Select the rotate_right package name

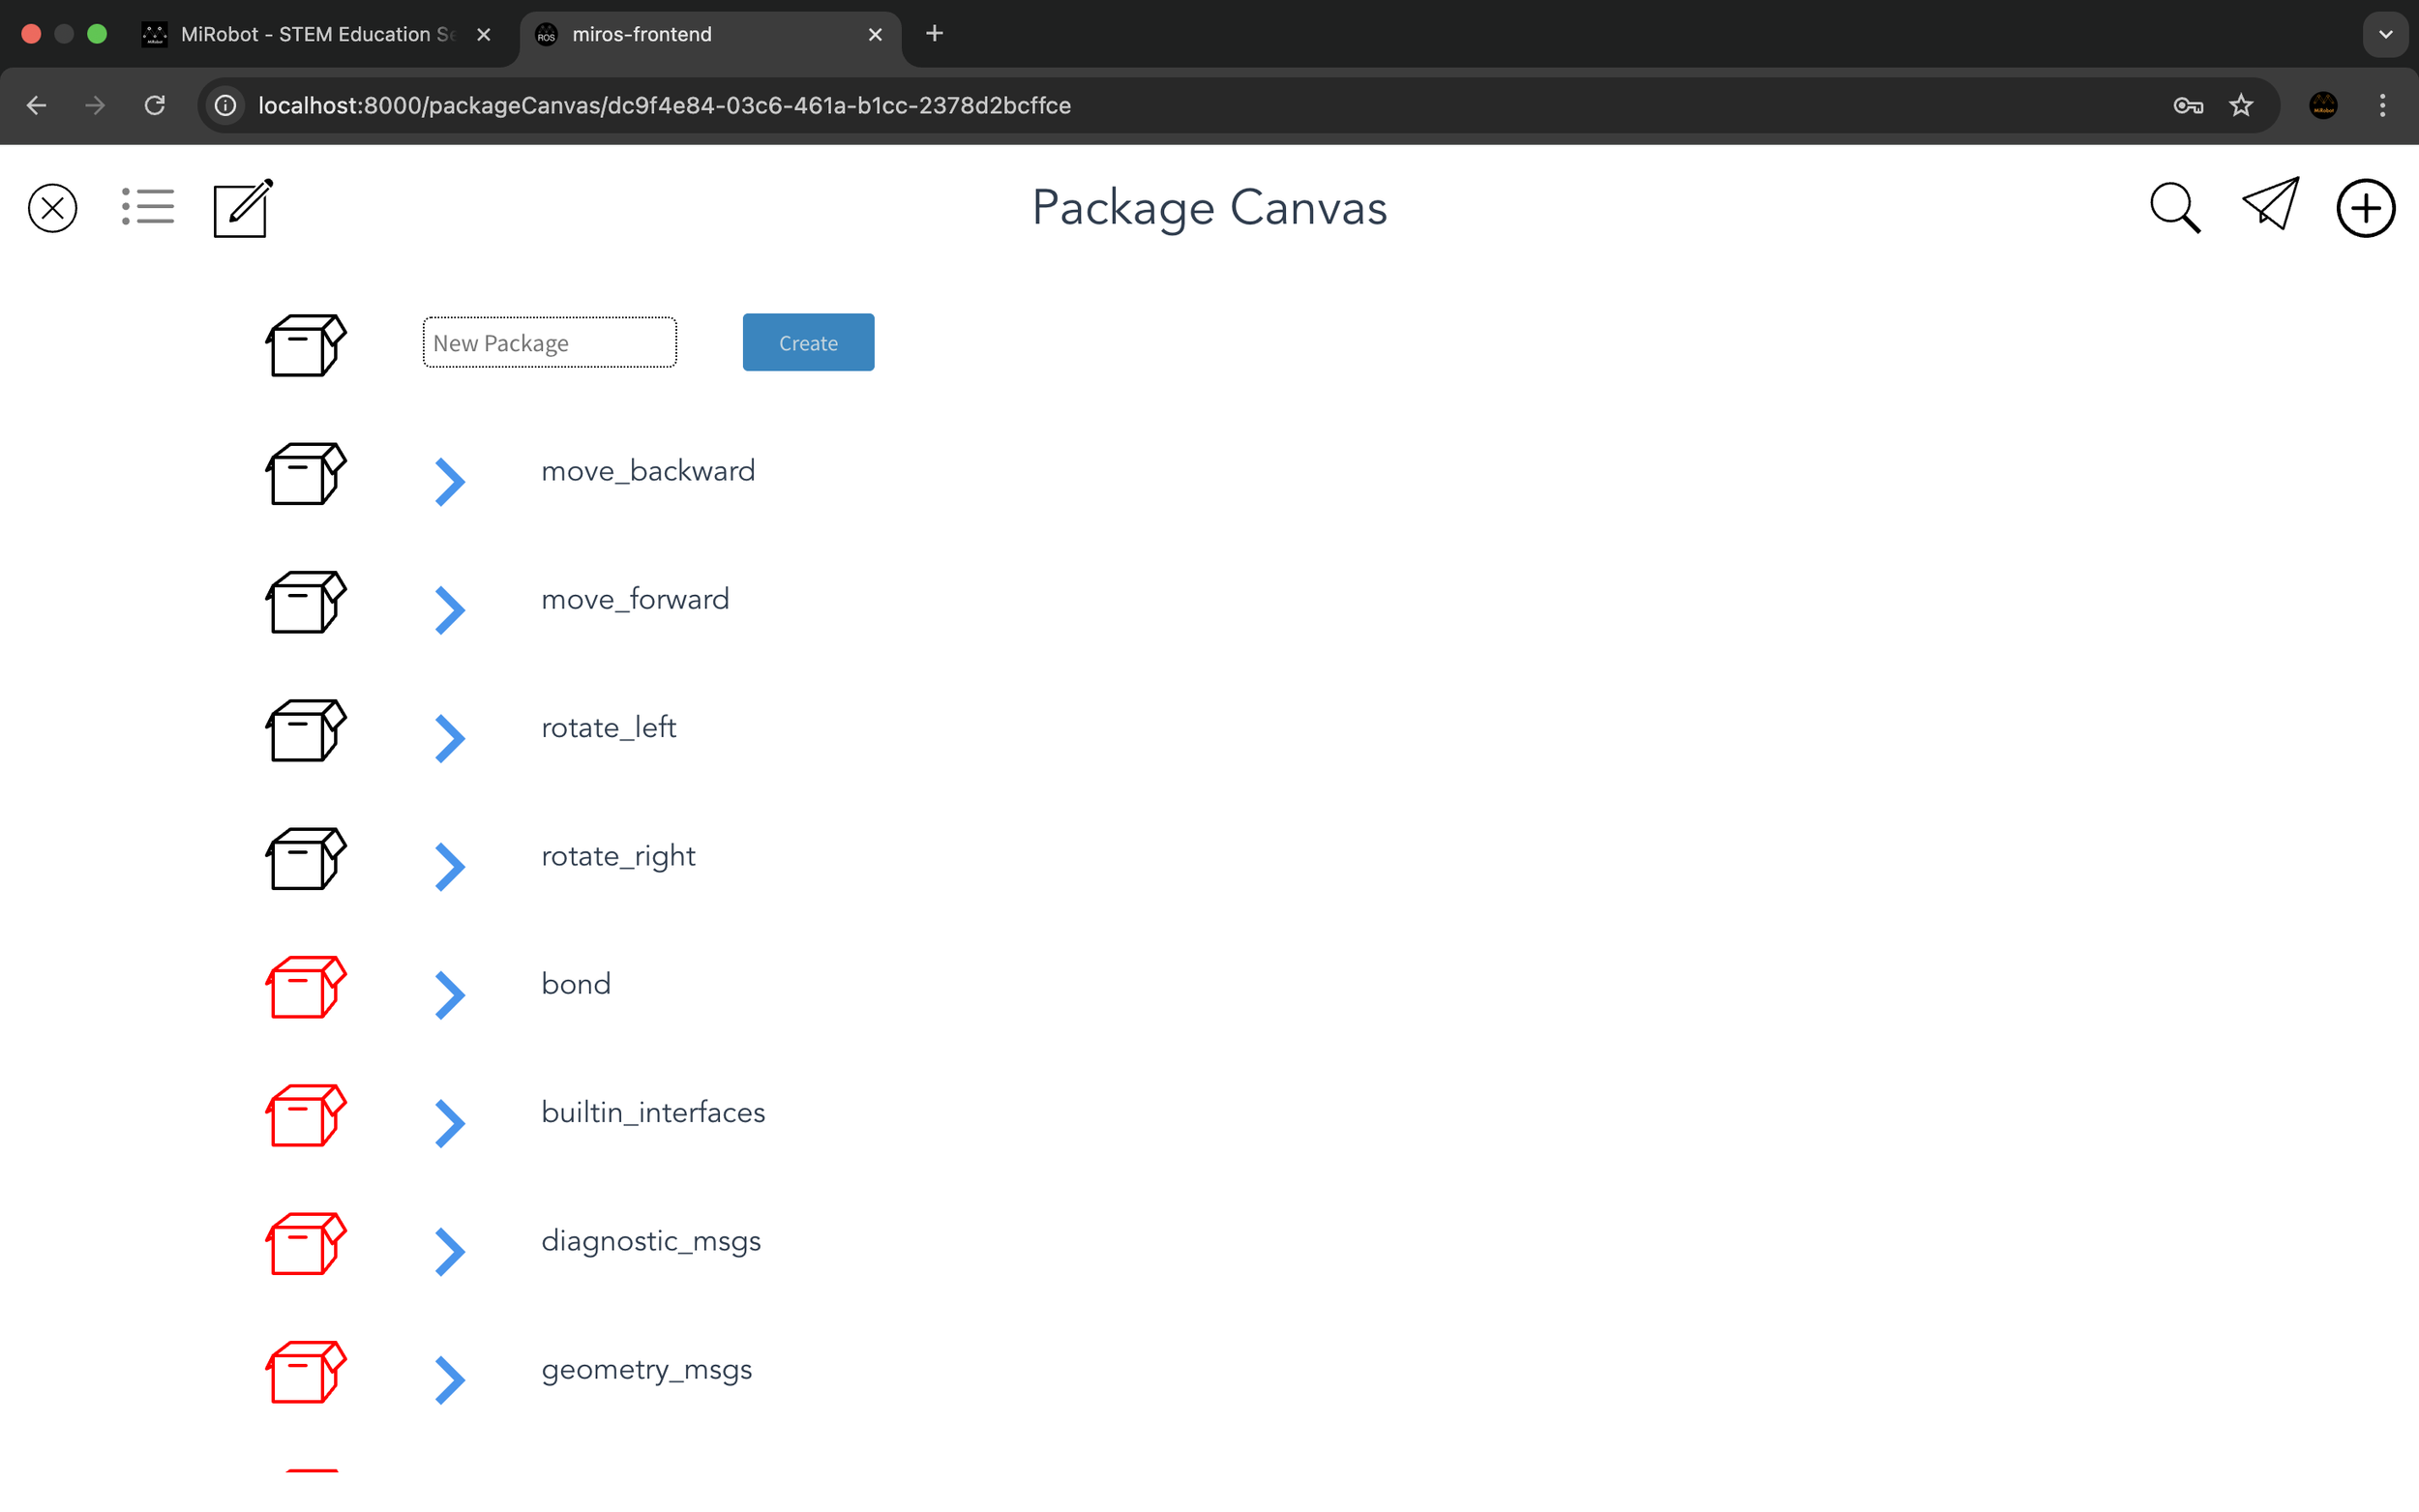click(618, 856)
